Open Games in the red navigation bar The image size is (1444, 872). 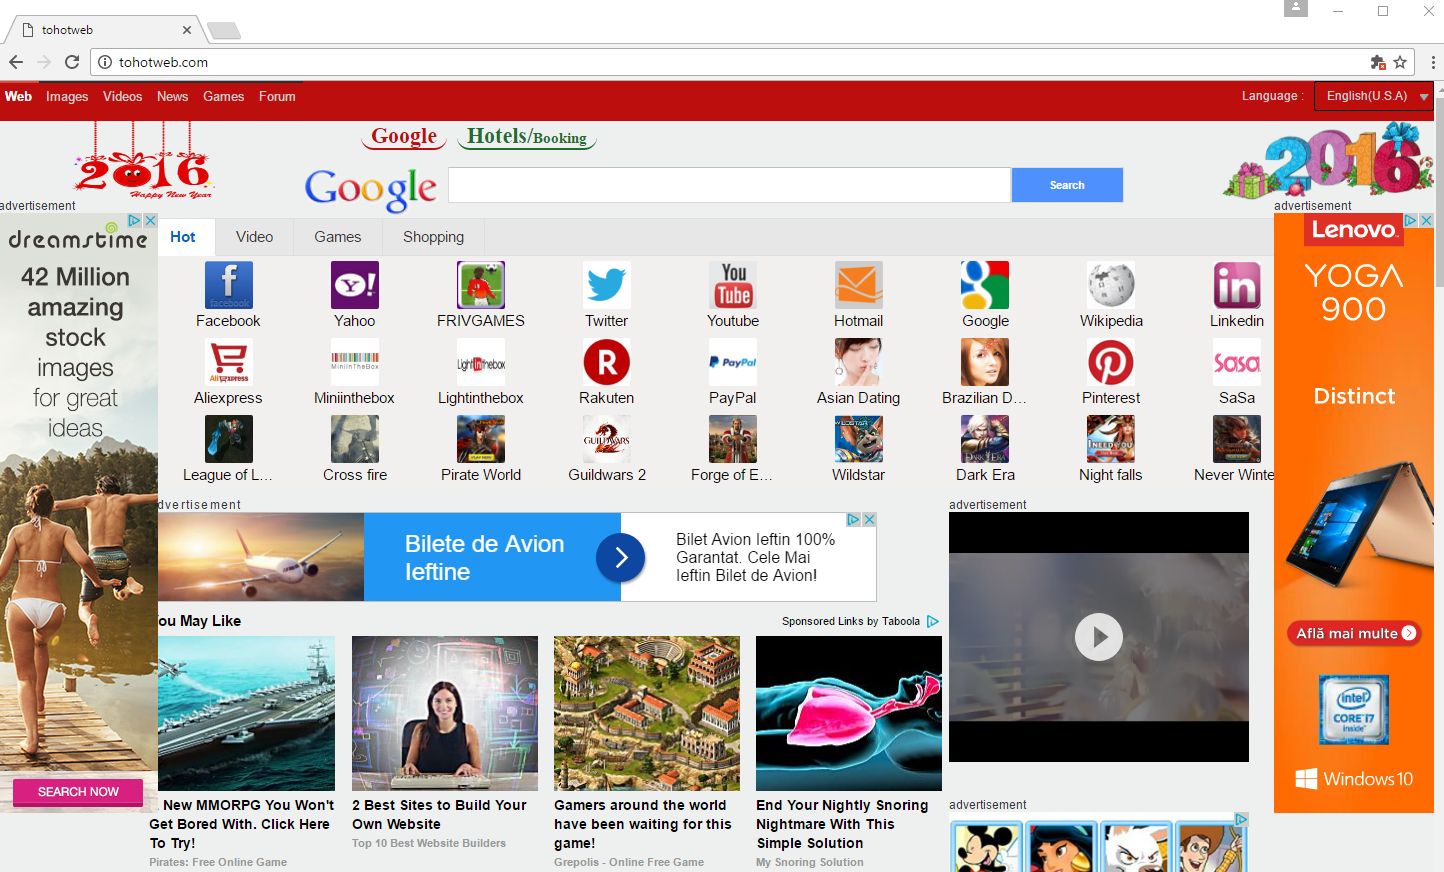coord(223,97)
